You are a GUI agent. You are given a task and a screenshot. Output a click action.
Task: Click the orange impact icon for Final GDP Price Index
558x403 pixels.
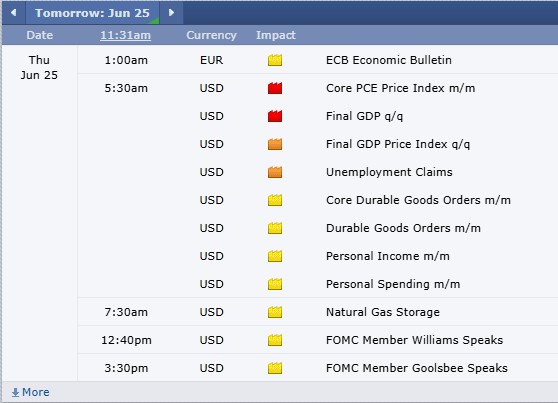pyautogui.click(x=275, y=144)
